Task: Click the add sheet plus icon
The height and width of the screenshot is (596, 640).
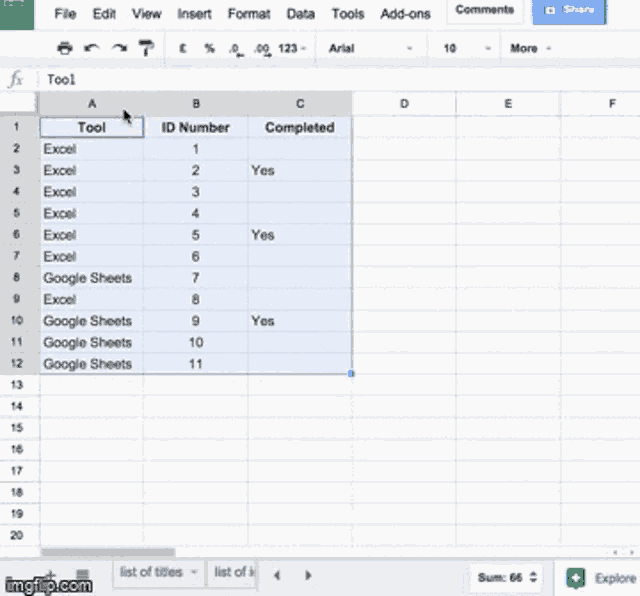Action: 50,574
